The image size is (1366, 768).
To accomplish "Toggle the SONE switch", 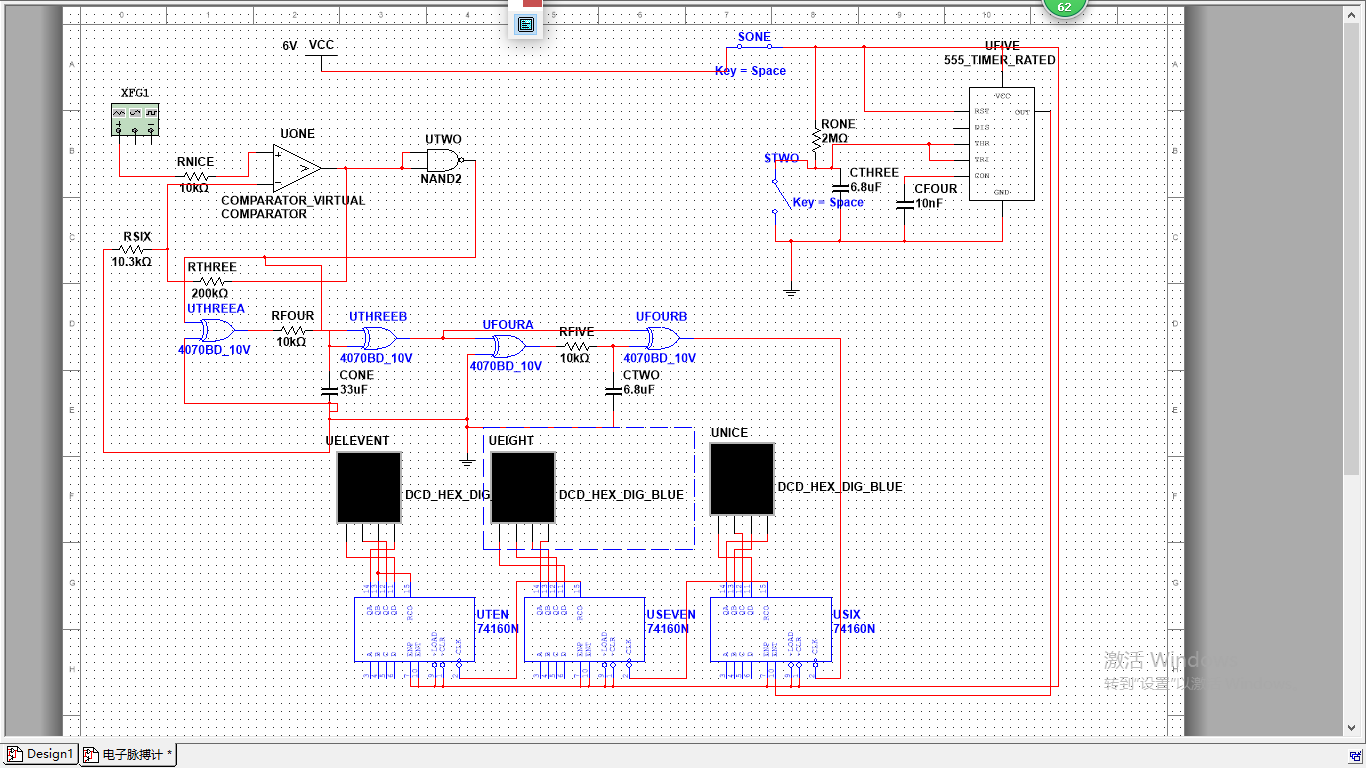I will point(753,47).
